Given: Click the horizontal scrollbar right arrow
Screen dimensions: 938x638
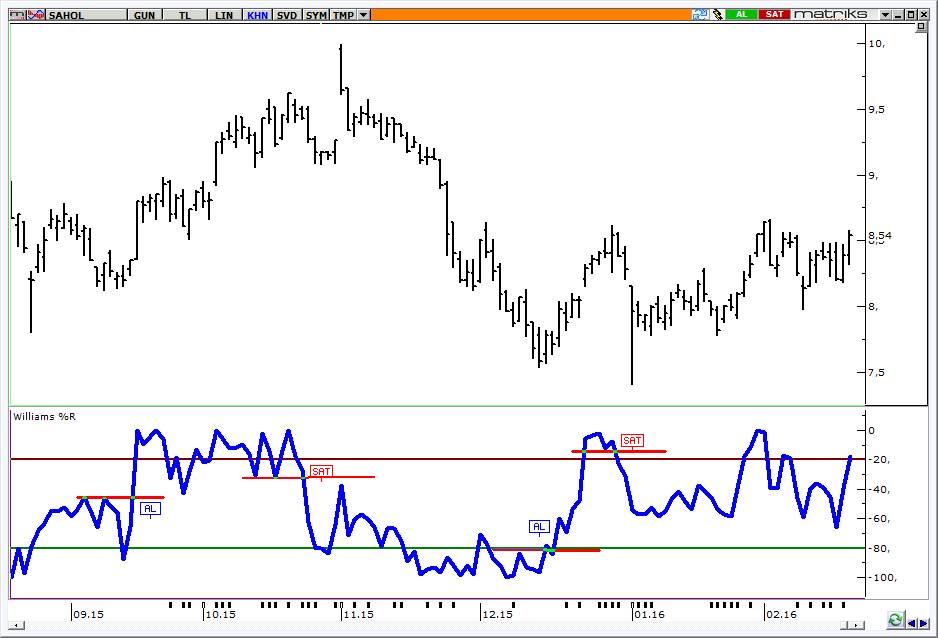Looking at the screenshot, I should pos(857,625).
